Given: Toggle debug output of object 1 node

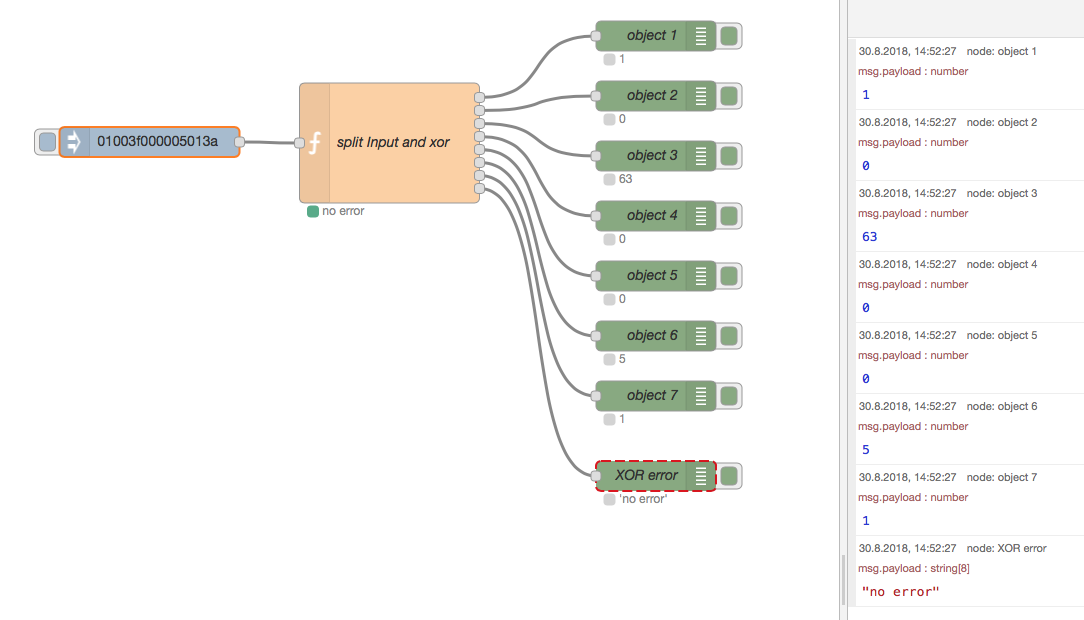Looking at the screenshot, I should (x=729, y=36).
